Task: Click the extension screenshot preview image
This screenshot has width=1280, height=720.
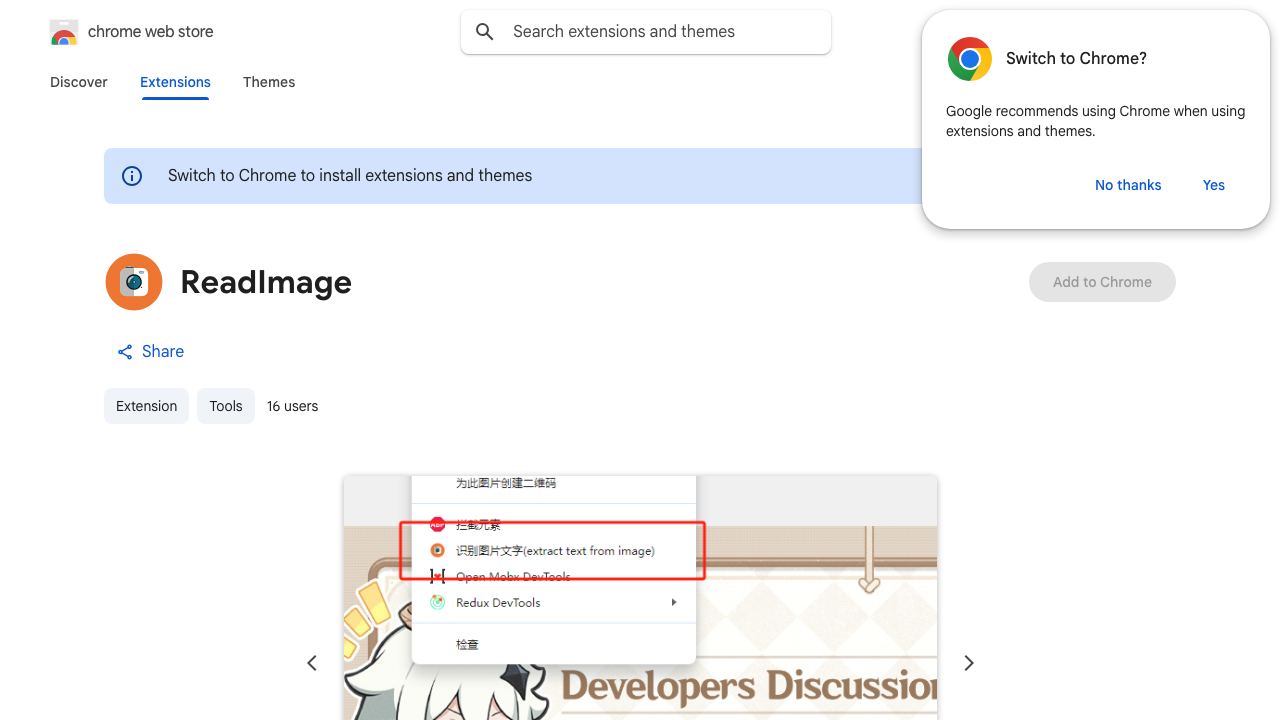Action: click(x=640, y=598)
